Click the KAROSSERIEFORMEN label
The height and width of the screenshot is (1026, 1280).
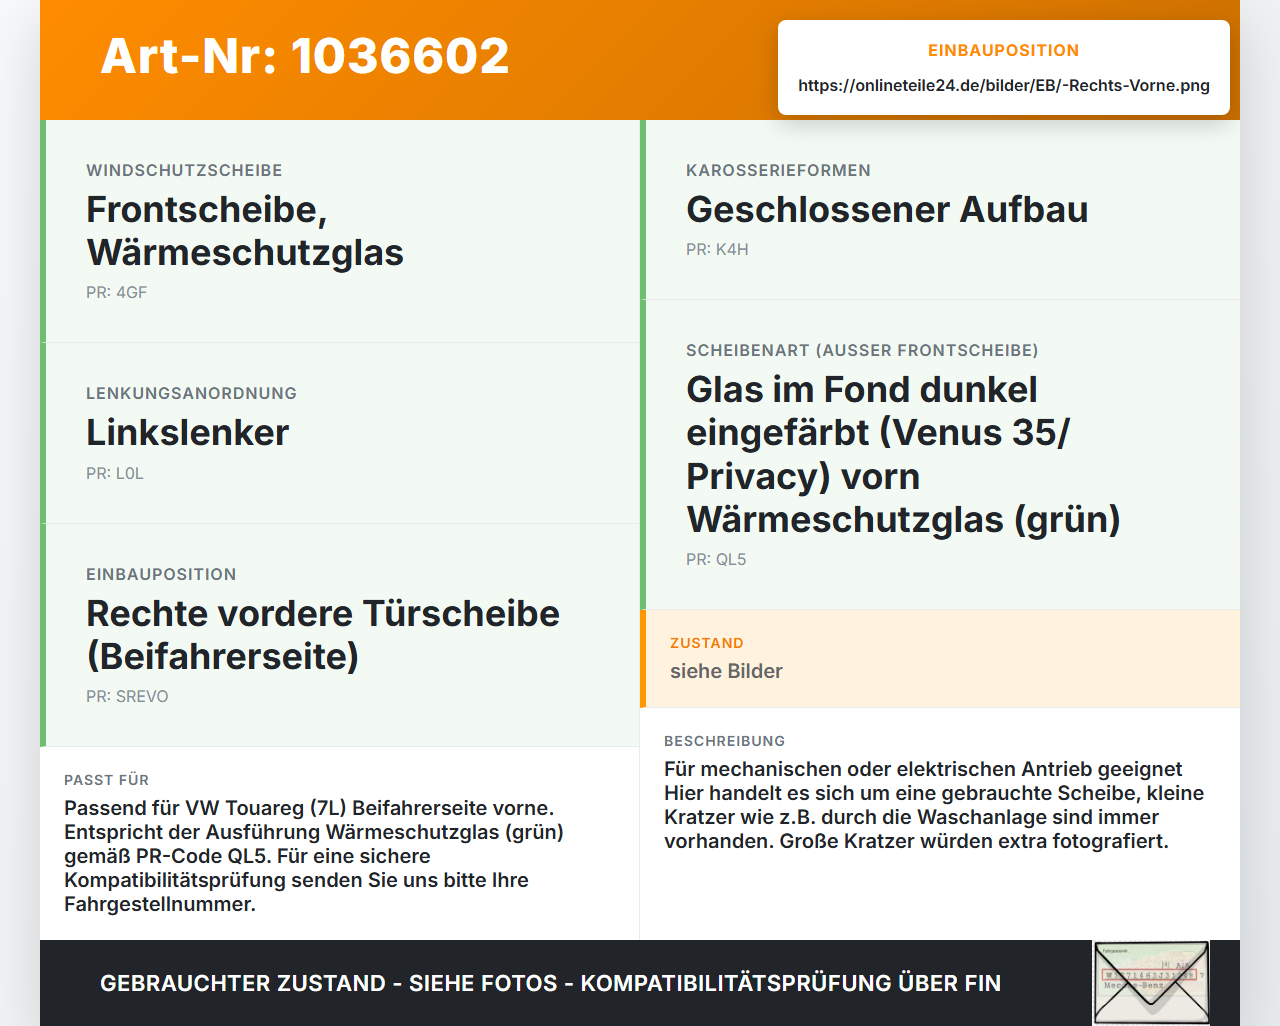point(778,170)
